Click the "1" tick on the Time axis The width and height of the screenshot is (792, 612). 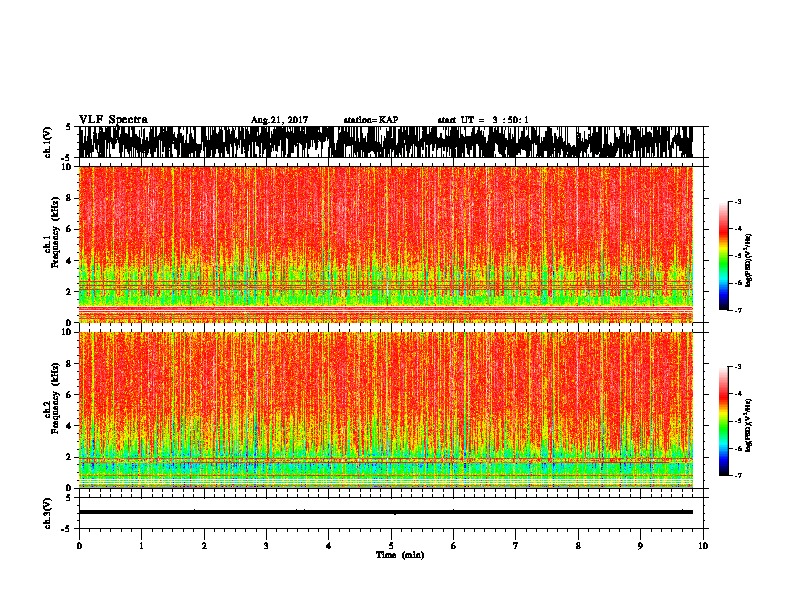141,546
